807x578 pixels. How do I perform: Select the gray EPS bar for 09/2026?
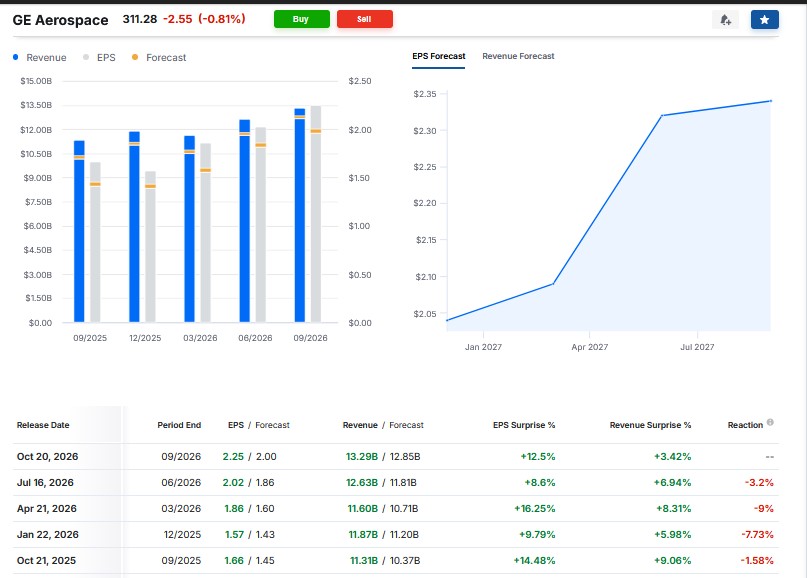(316, 214)
